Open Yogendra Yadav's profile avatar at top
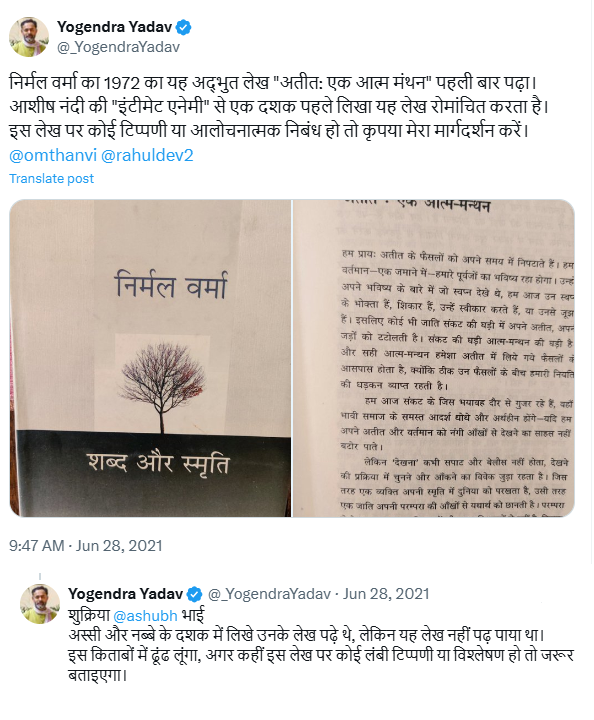This screenshot has width=594, height=720. [x=29, y=37]
